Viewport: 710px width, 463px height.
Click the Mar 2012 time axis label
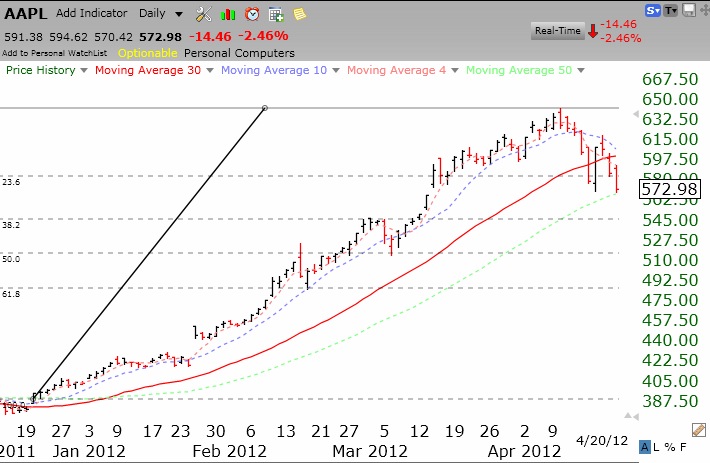point(370,451)
